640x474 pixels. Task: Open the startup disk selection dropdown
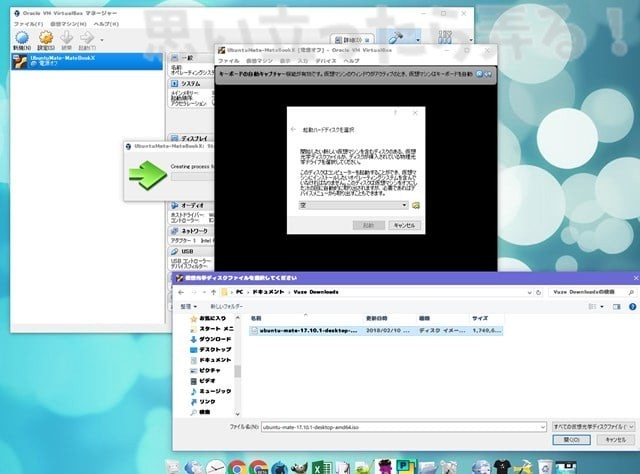pyautogui.click(x=404, y=205)
